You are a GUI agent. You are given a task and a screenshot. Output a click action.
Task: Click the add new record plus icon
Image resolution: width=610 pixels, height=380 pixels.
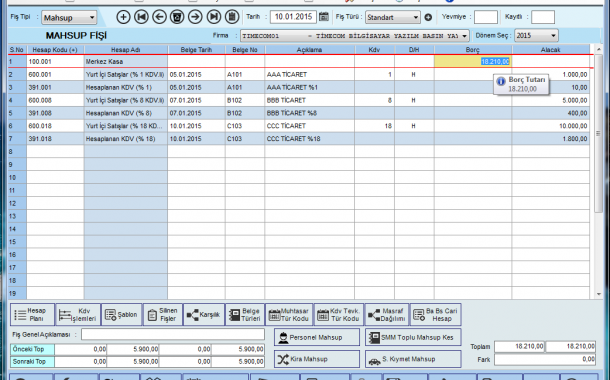[x=123, y=17]
